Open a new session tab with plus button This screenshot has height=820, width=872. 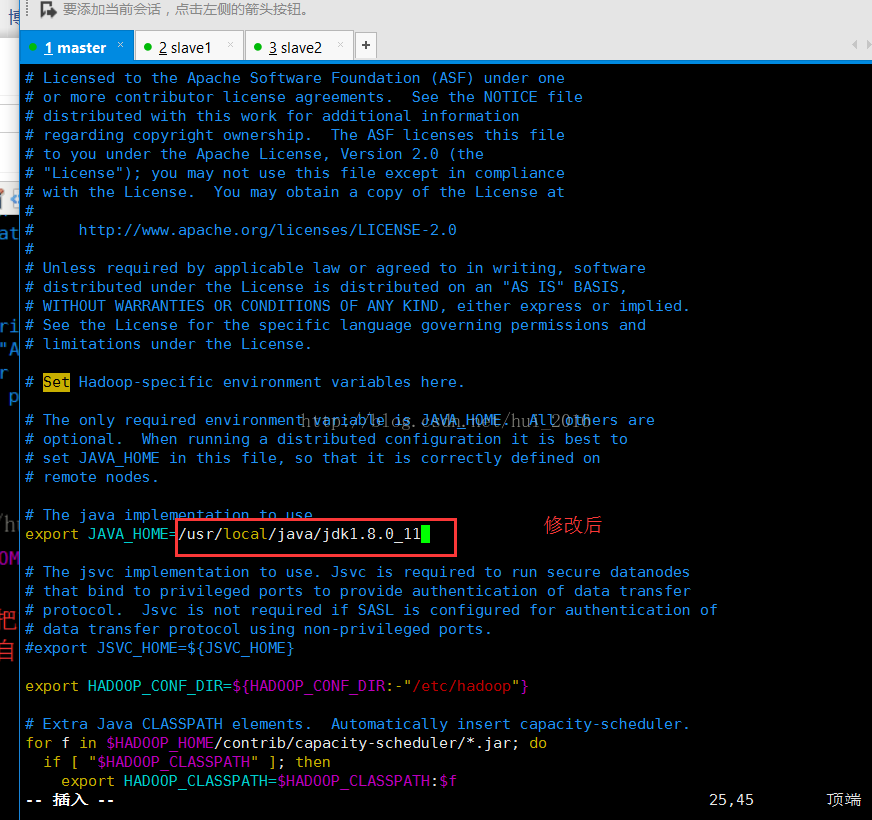click(366, 45)
